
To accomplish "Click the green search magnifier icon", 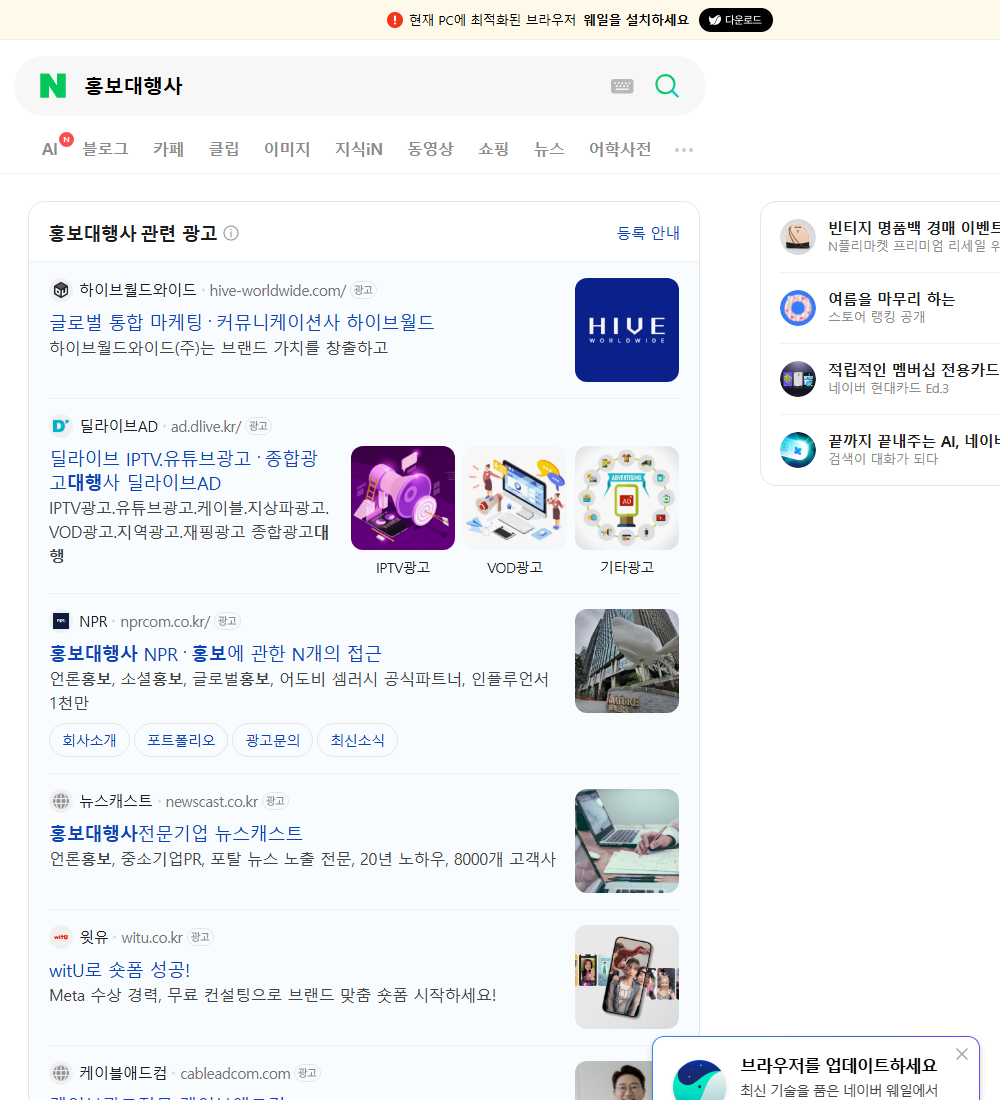I will point(667,86).
